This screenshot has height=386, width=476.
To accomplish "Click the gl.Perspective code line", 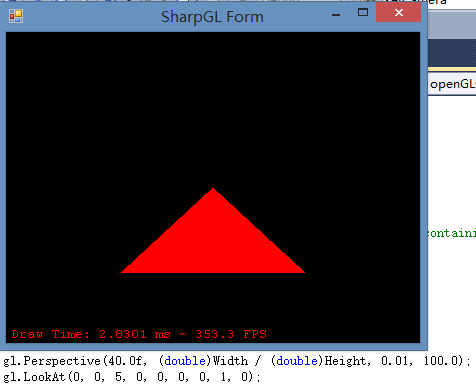I will tap(236, 361).
